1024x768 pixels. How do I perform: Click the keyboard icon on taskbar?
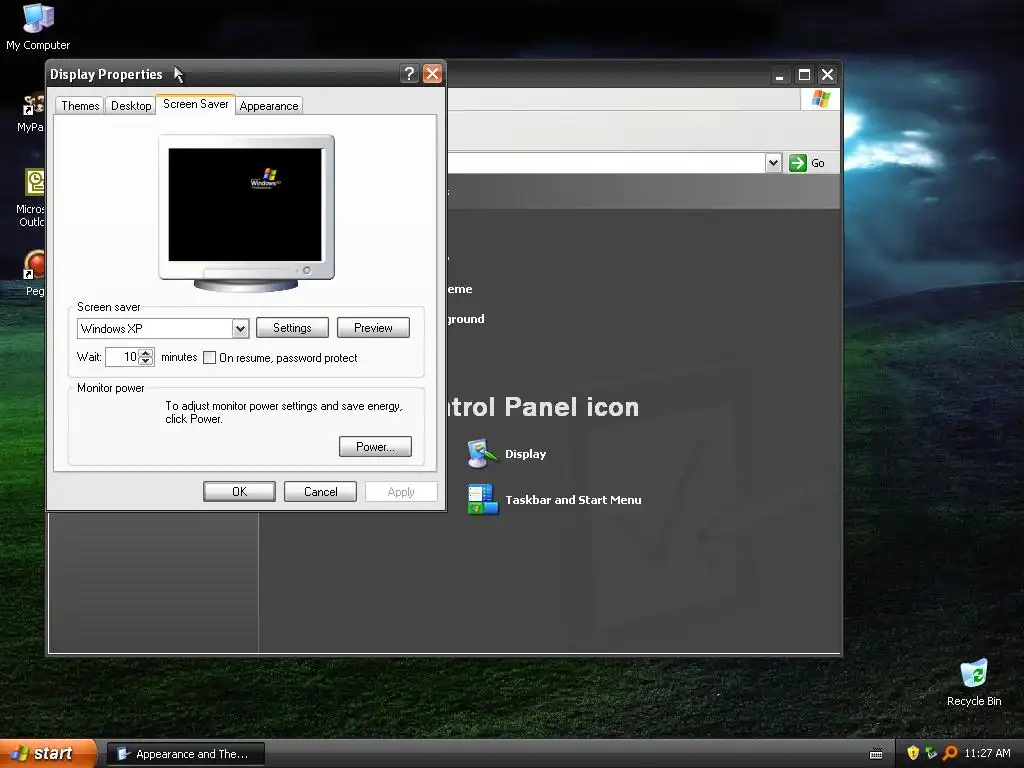tap(876, 754)
